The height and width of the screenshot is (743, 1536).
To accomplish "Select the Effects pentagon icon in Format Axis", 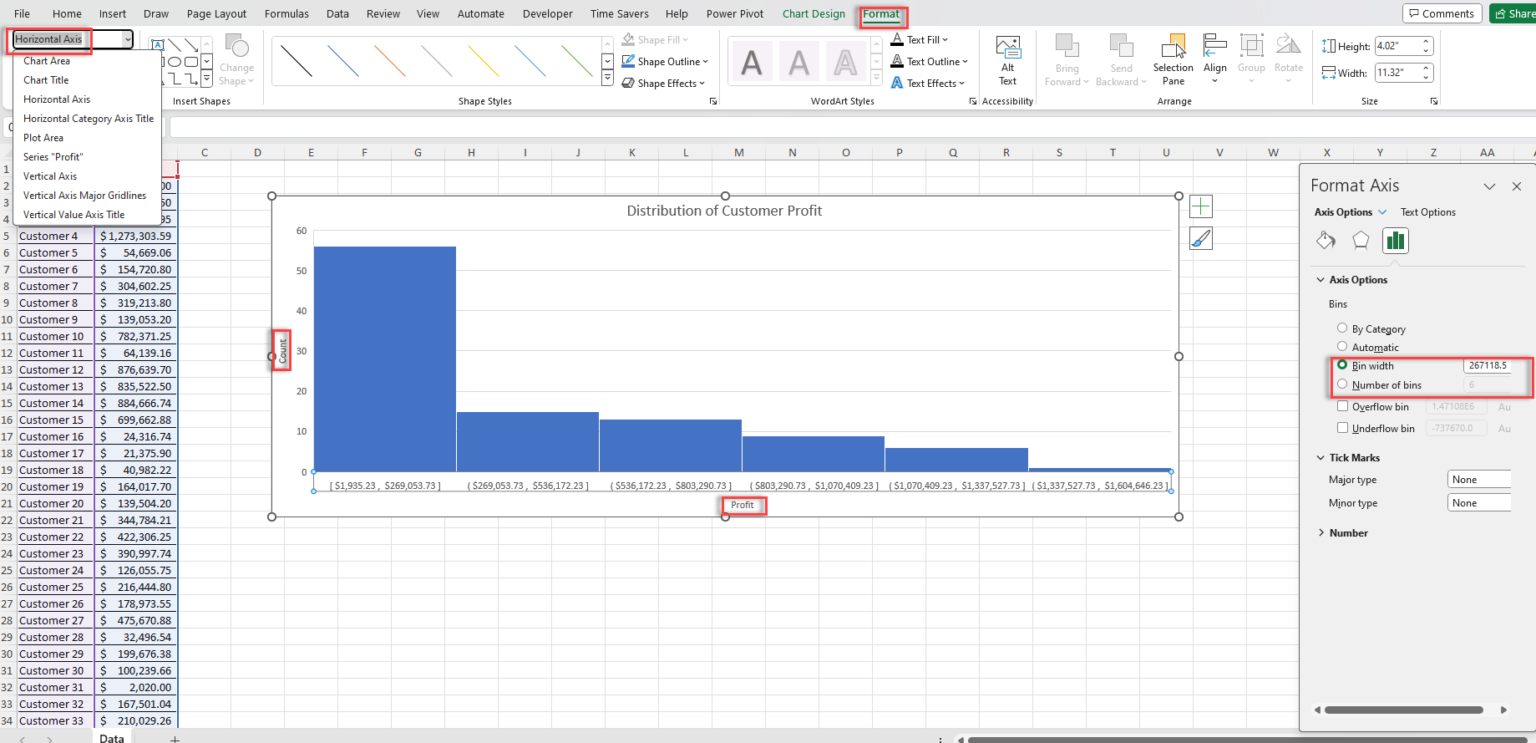I will click(1360, 240).
